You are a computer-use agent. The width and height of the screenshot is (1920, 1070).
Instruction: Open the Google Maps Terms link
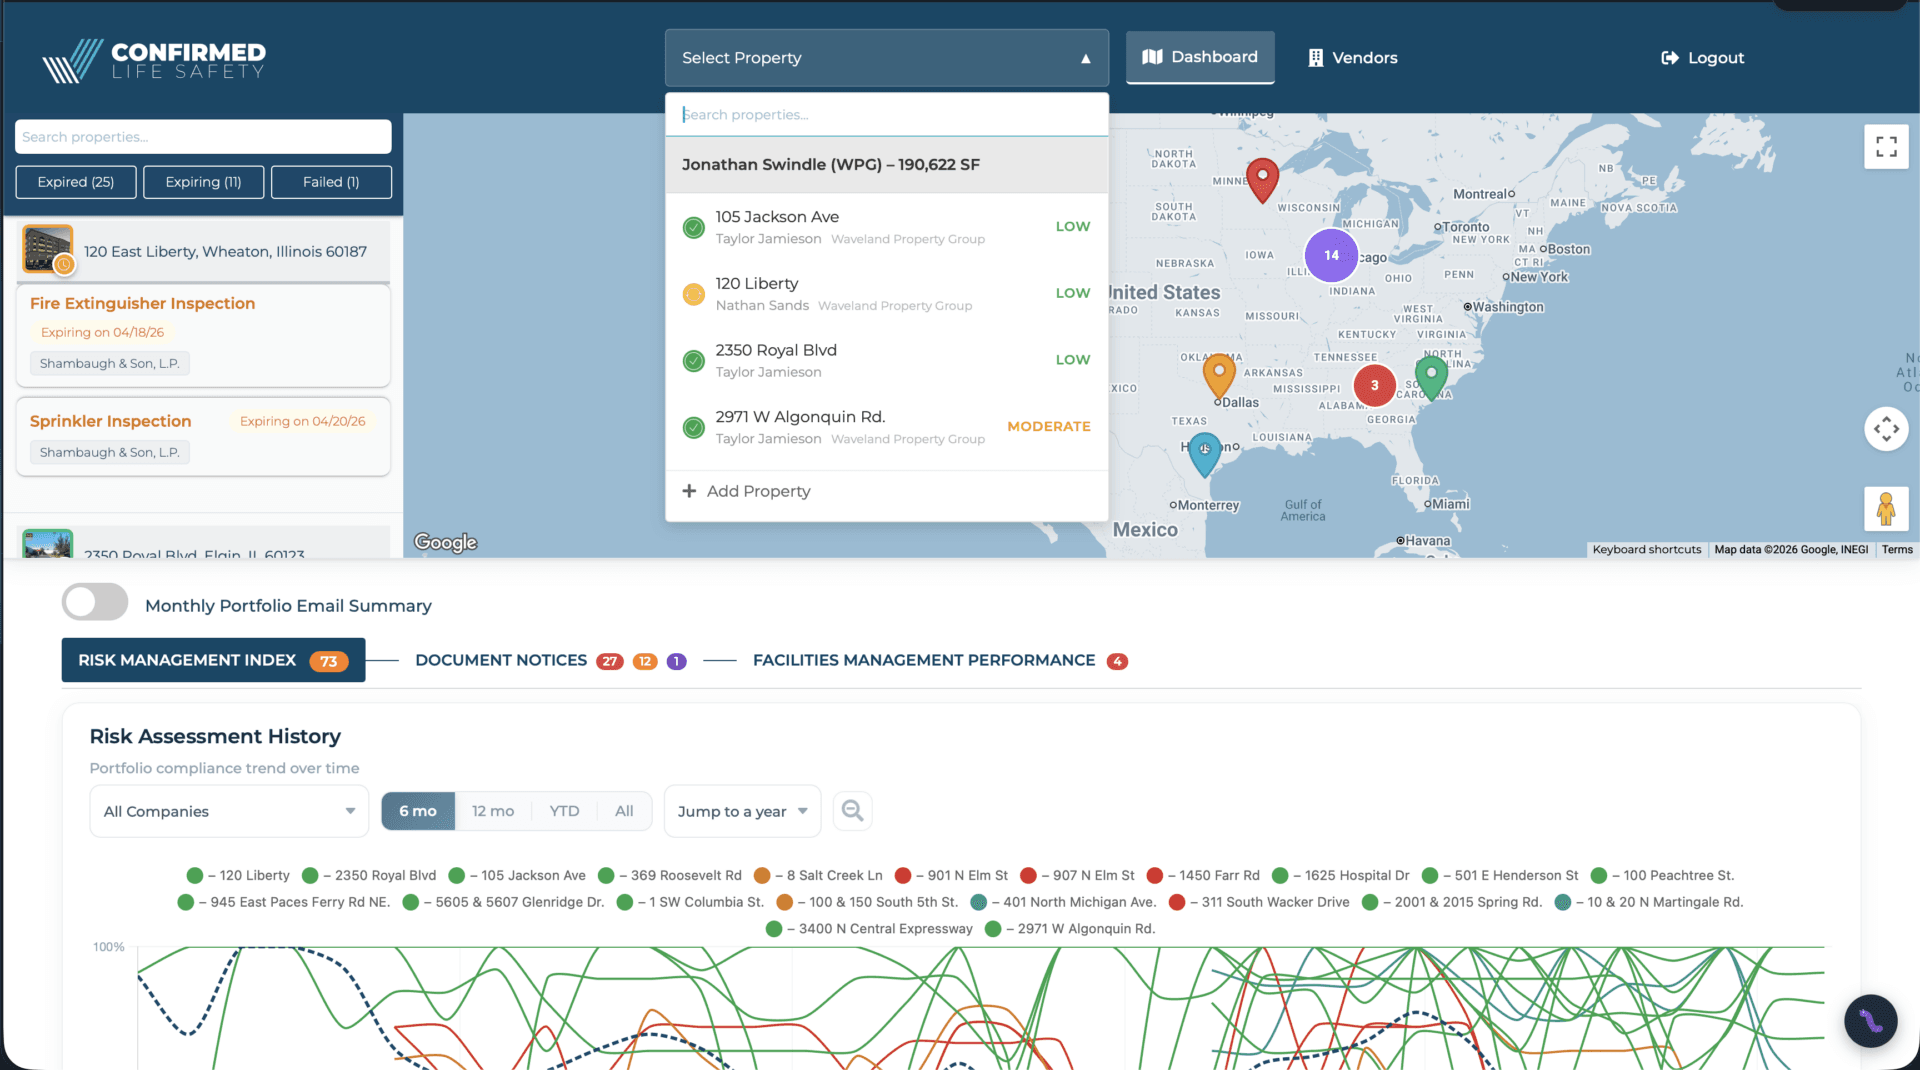1896,549
